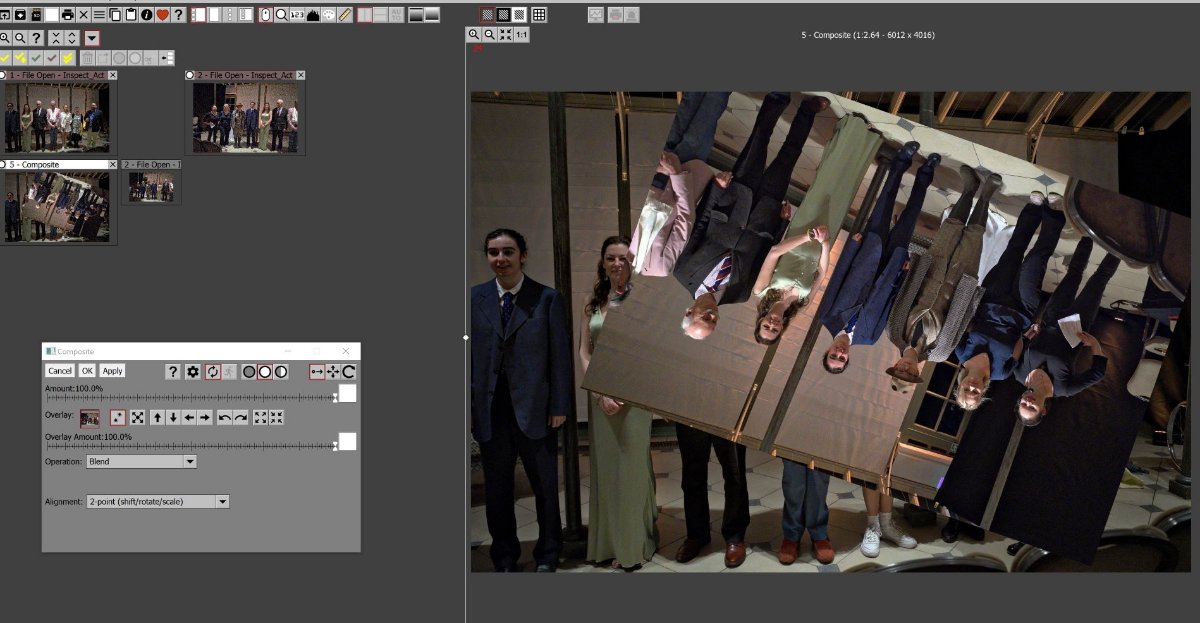
Task: Open help using the question mark beside the heart
Action: pos(178,15)
